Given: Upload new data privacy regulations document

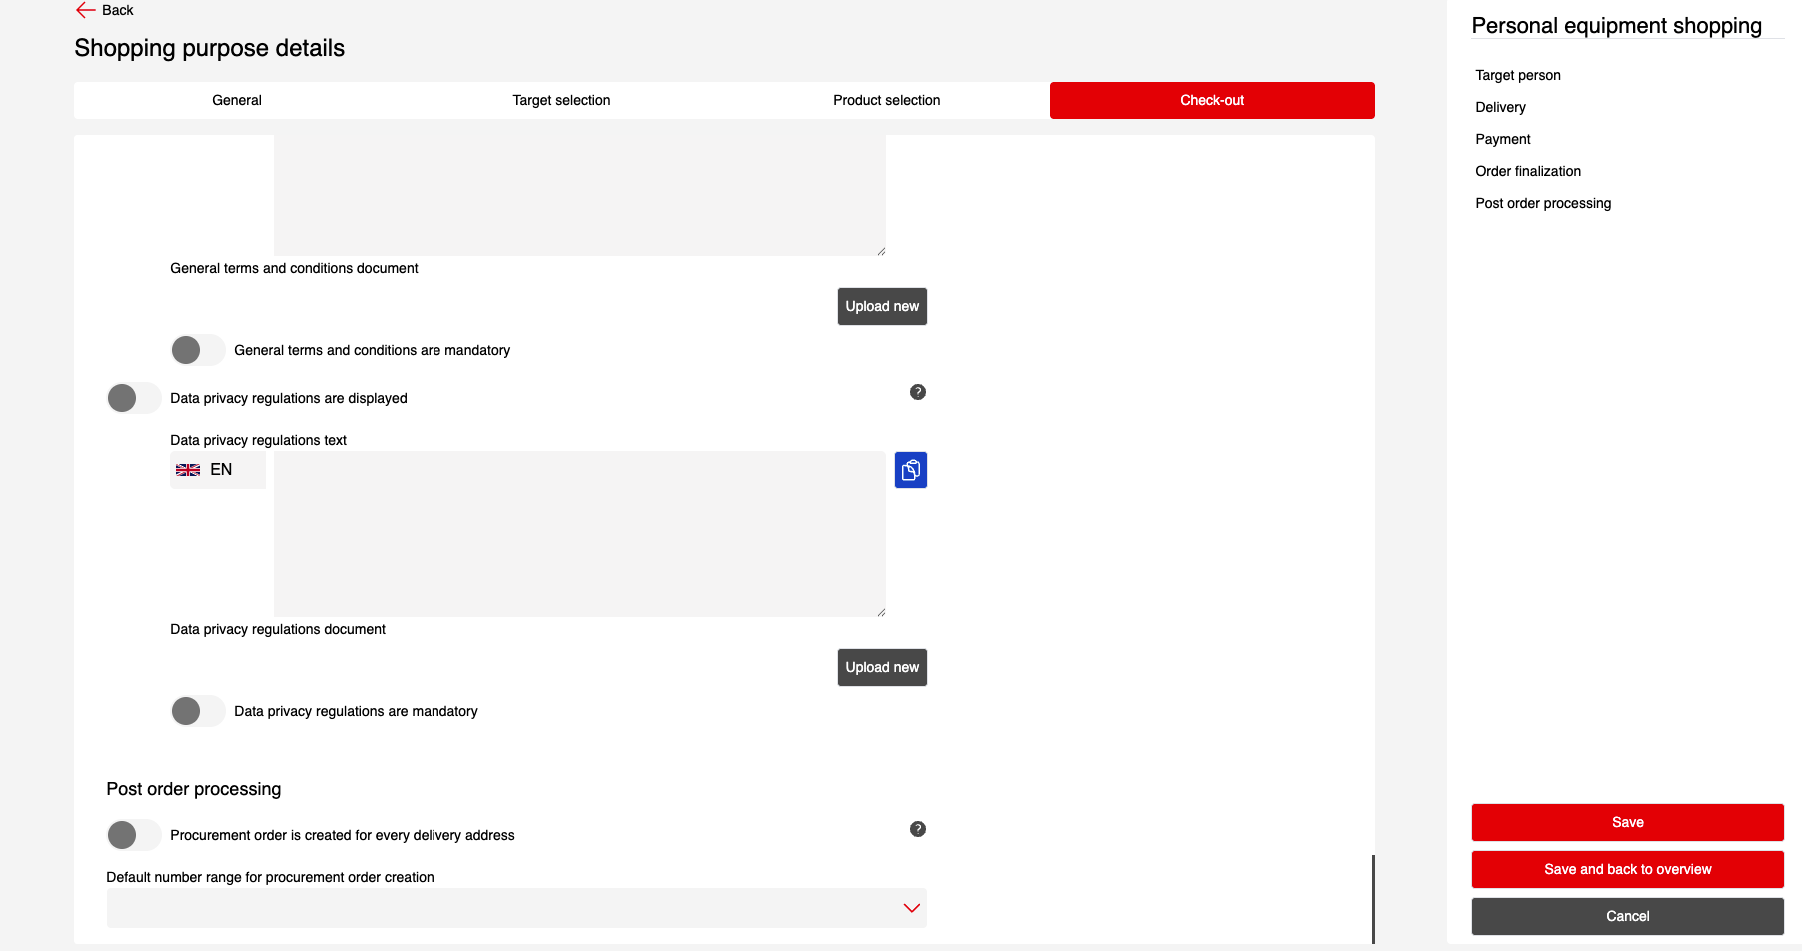Looking at the screenshot, I should 881,667.
